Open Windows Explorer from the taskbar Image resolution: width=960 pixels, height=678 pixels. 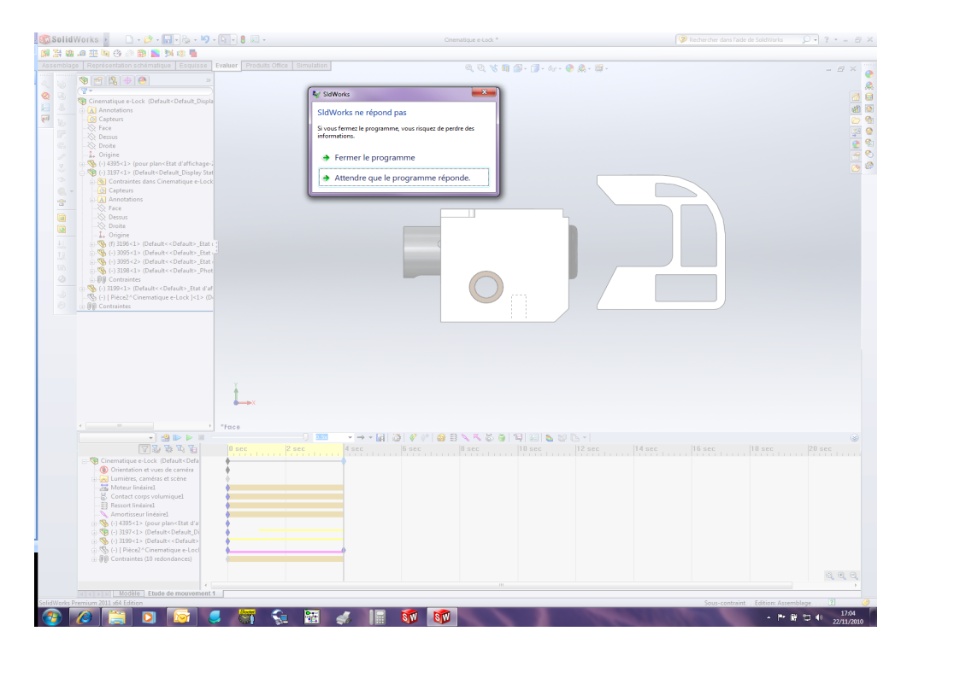pyautogui.click(x=116, y=617)
